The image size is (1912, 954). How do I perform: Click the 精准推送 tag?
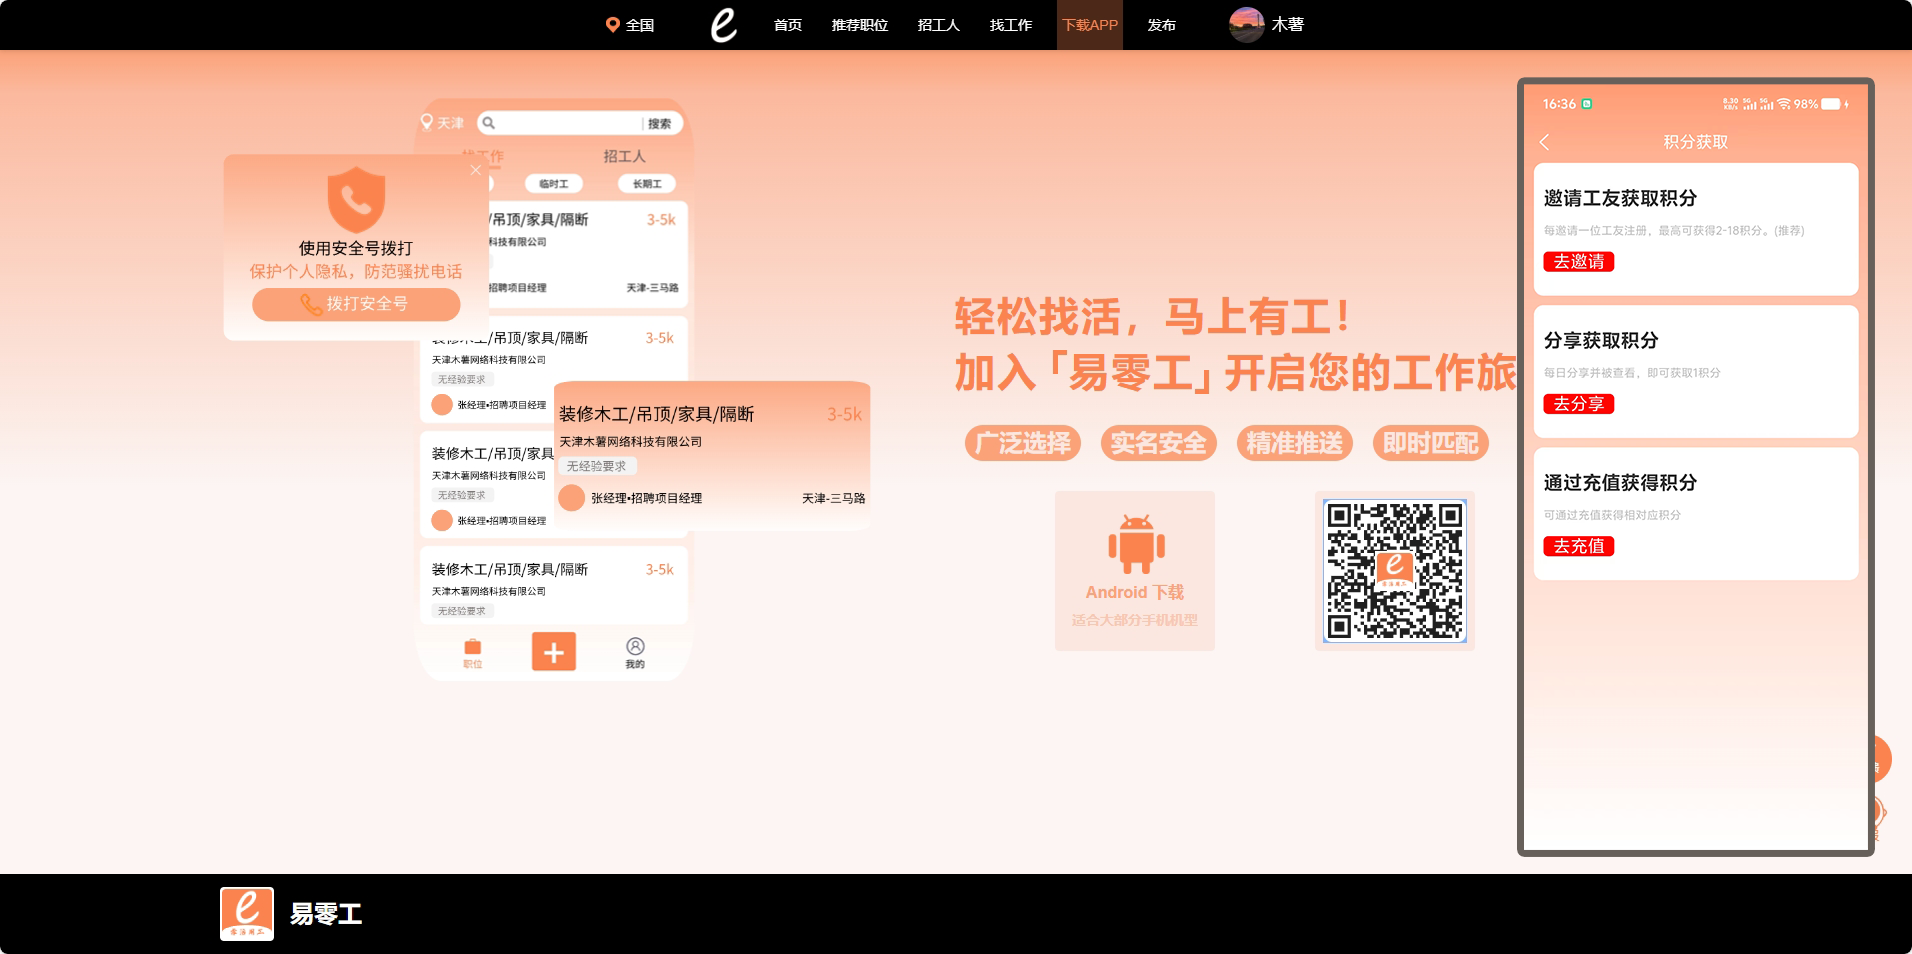[1295, 443]
